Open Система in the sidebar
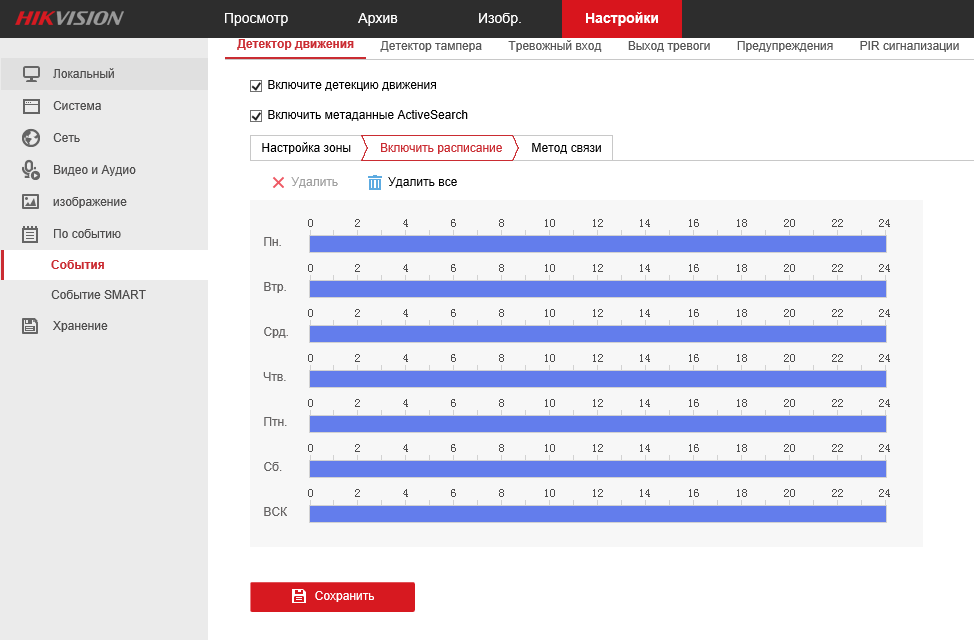 [104, 106]
